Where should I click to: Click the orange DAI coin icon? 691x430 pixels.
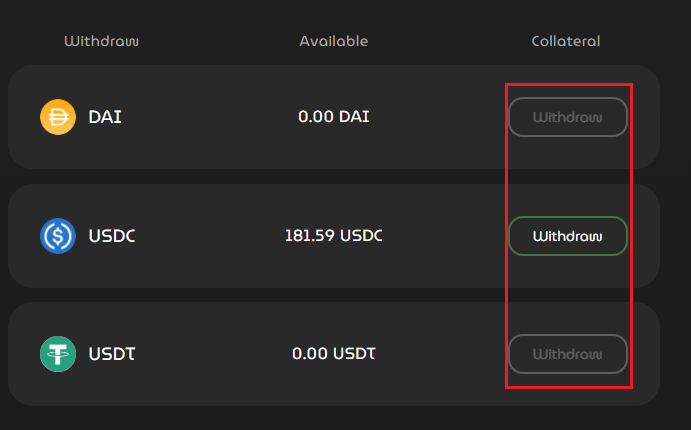tap(58, 117)
